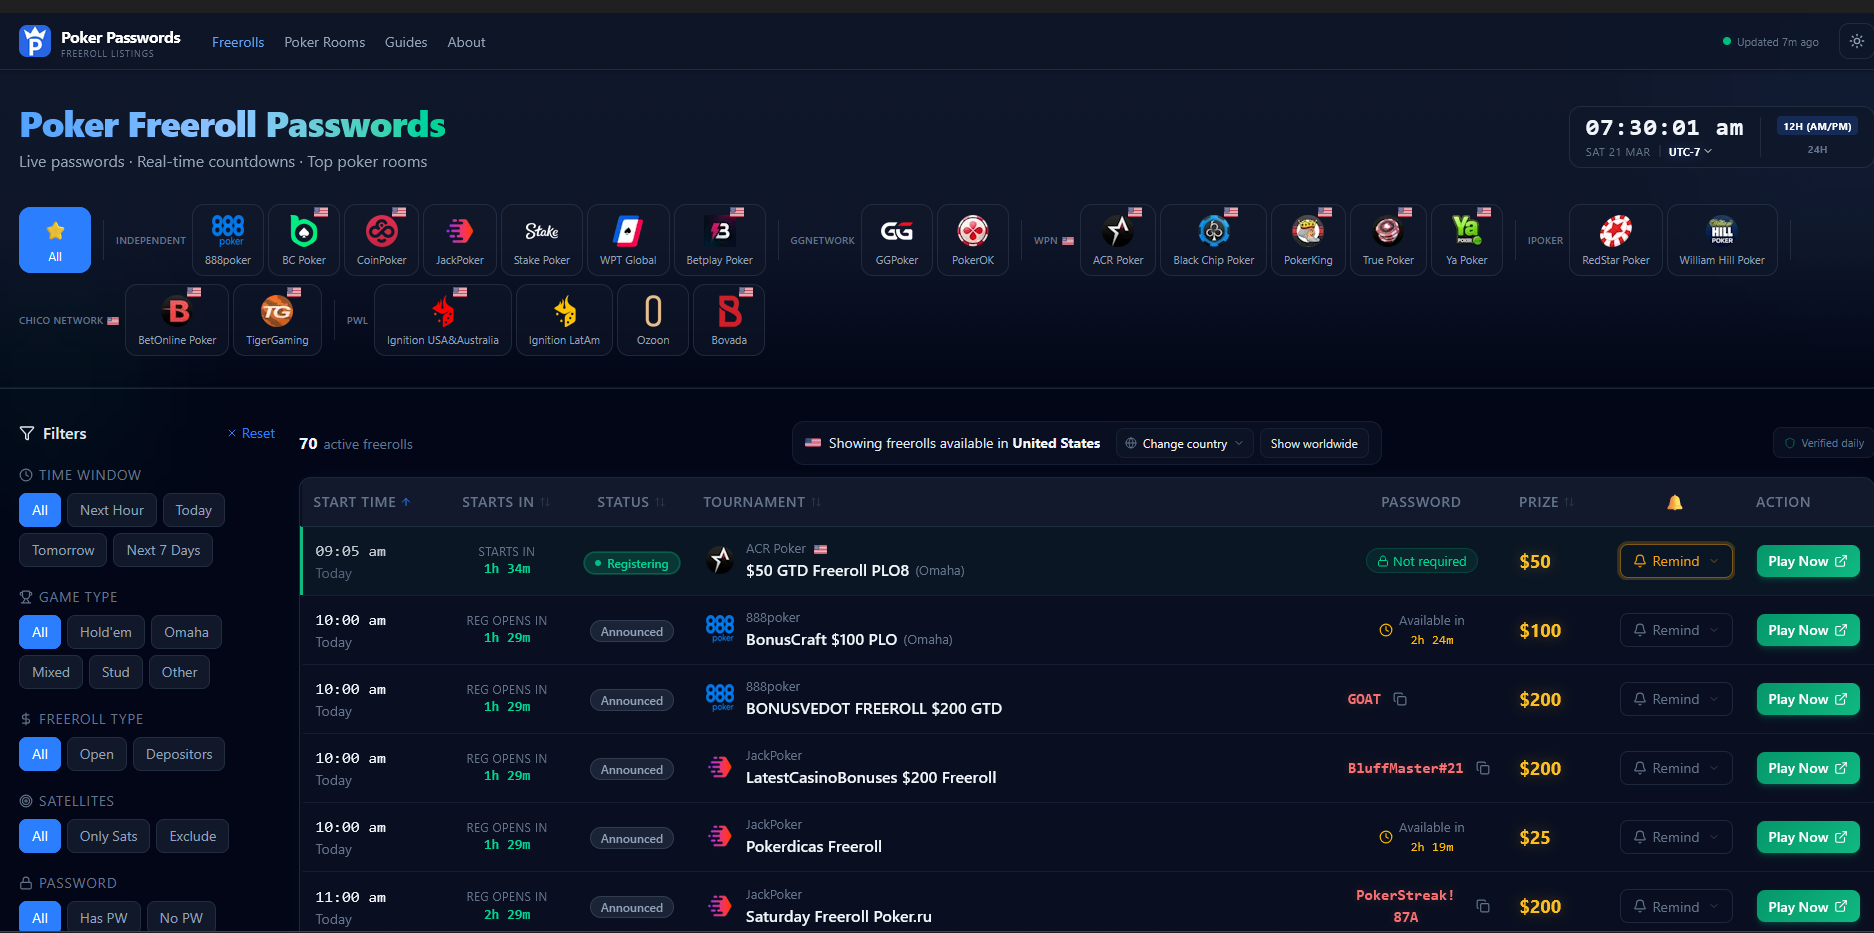Sort table by Status column
1874x933 pixels.
[x=631, y=502]
